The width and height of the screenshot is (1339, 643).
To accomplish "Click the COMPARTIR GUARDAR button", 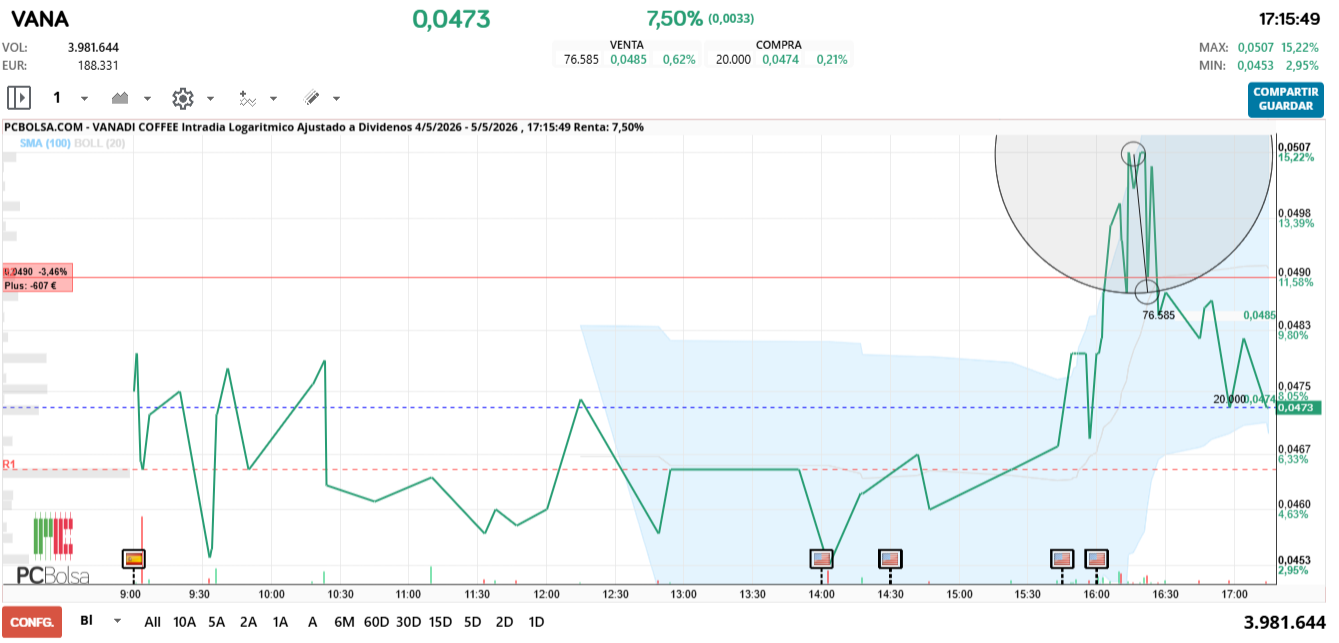I will 1286,99.
